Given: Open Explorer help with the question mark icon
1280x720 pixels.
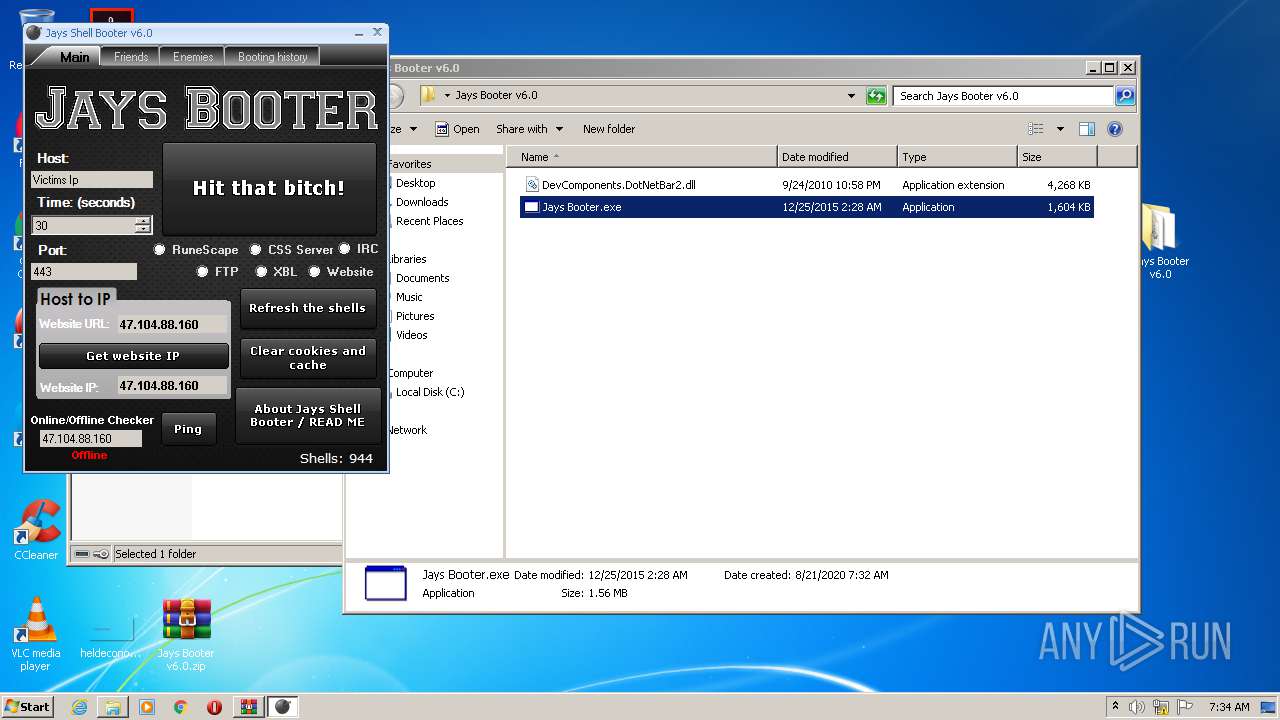Looking at the screenshot, I should click(x=1115, y=129).
